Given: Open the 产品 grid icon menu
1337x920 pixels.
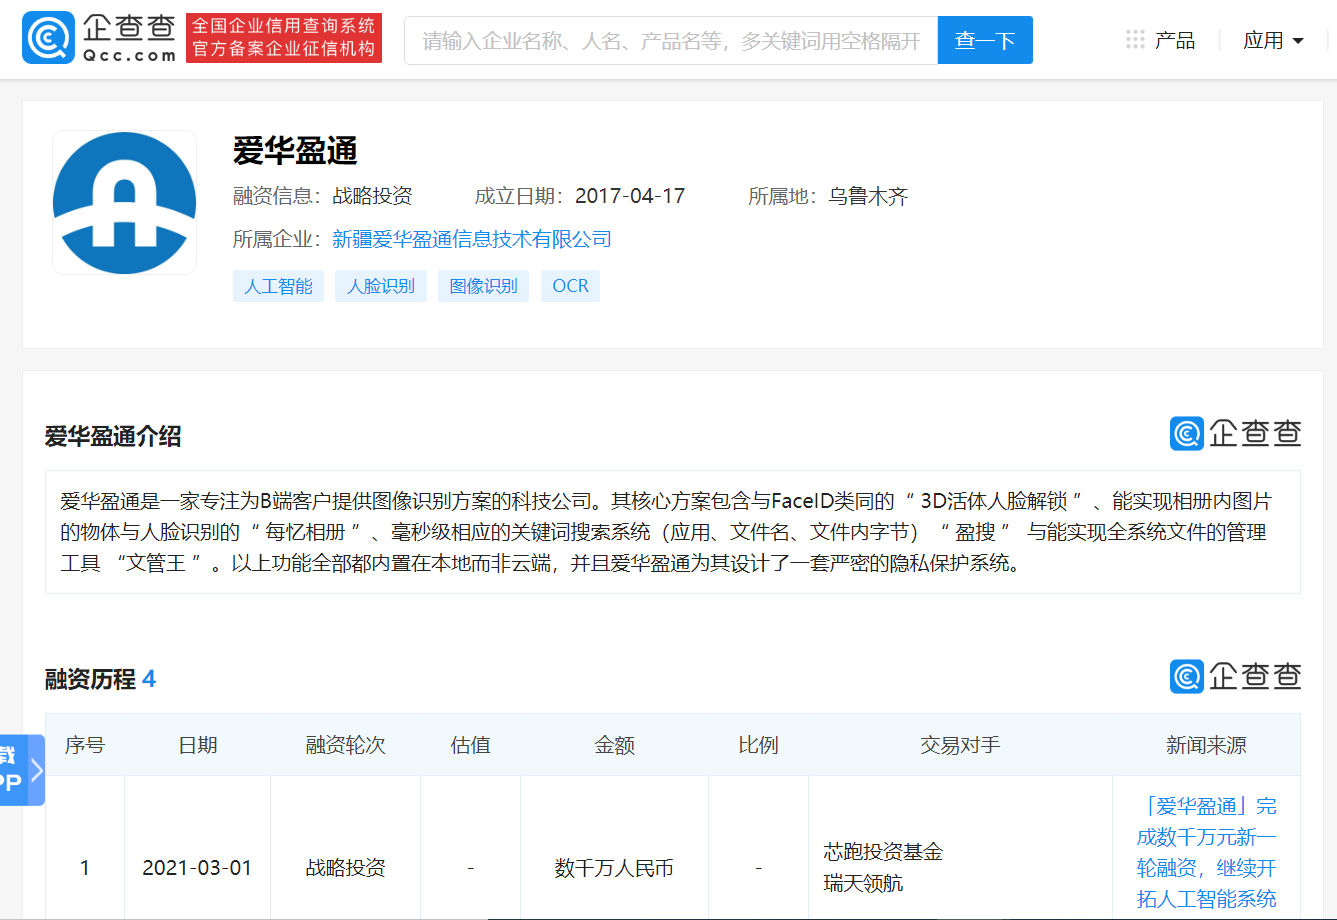Looking at the screenshot, I should tap(1135, 40).
